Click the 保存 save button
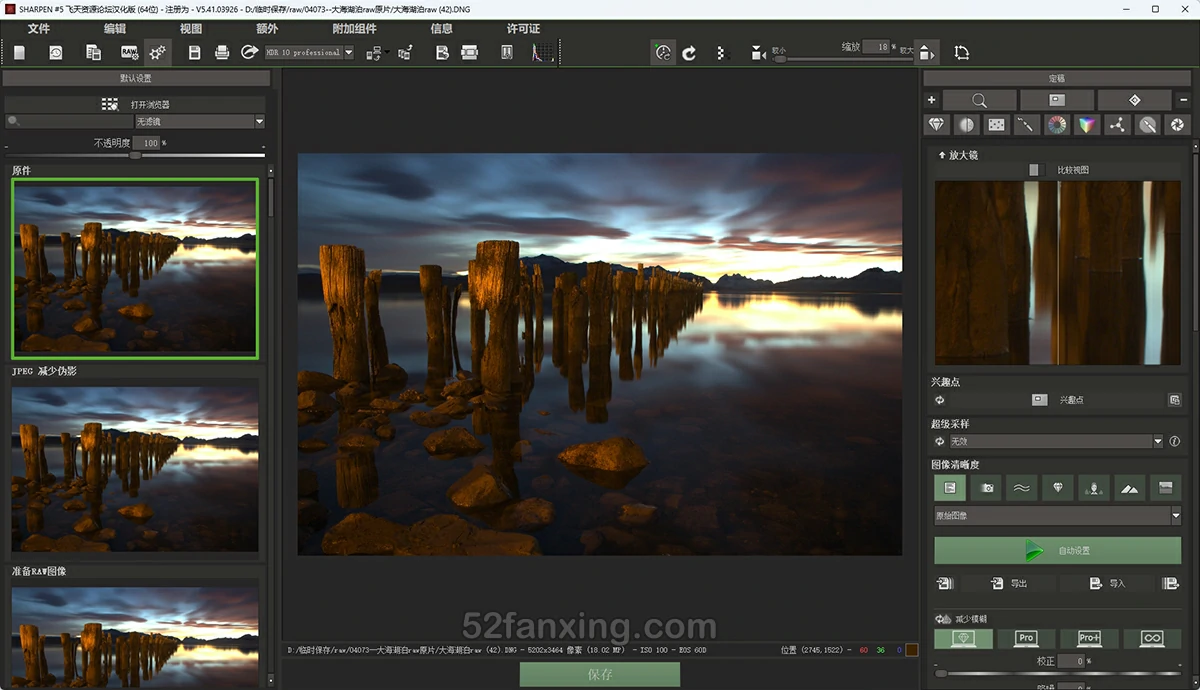Viewport: 1200px width, 690px height. [600, 675]
